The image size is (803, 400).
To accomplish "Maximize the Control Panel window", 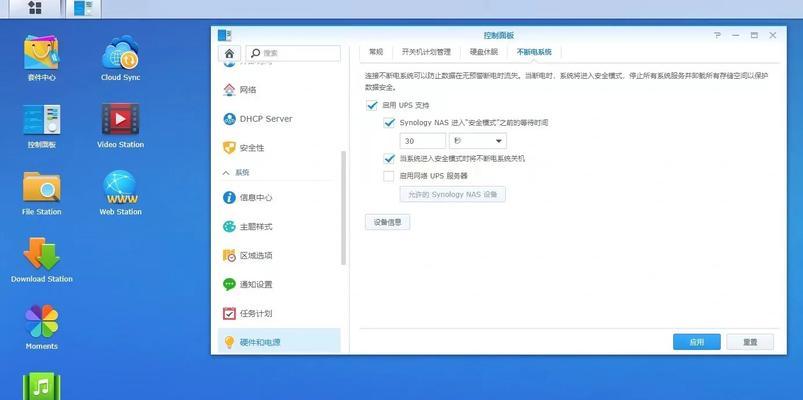I will click(x=754, y=35).
